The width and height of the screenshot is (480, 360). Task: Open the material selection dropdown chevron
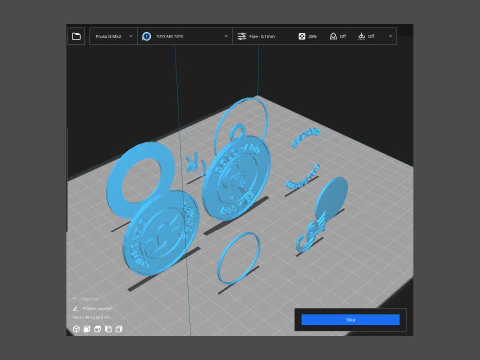click(226, 36)
